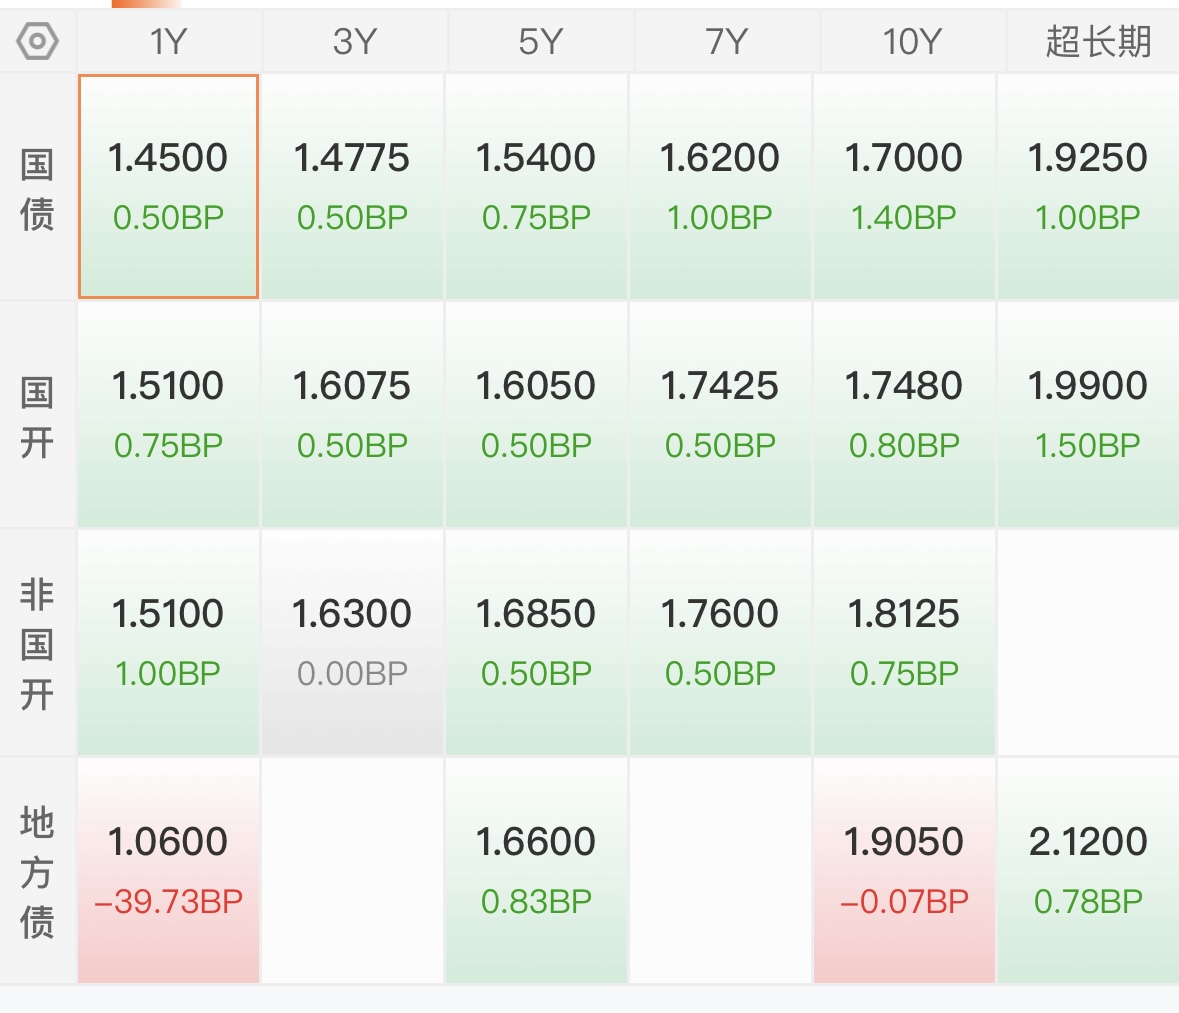This screenshot has height=1013, width=1179.
Task: Select the 超长期 column header
Action: point(1097,42)
